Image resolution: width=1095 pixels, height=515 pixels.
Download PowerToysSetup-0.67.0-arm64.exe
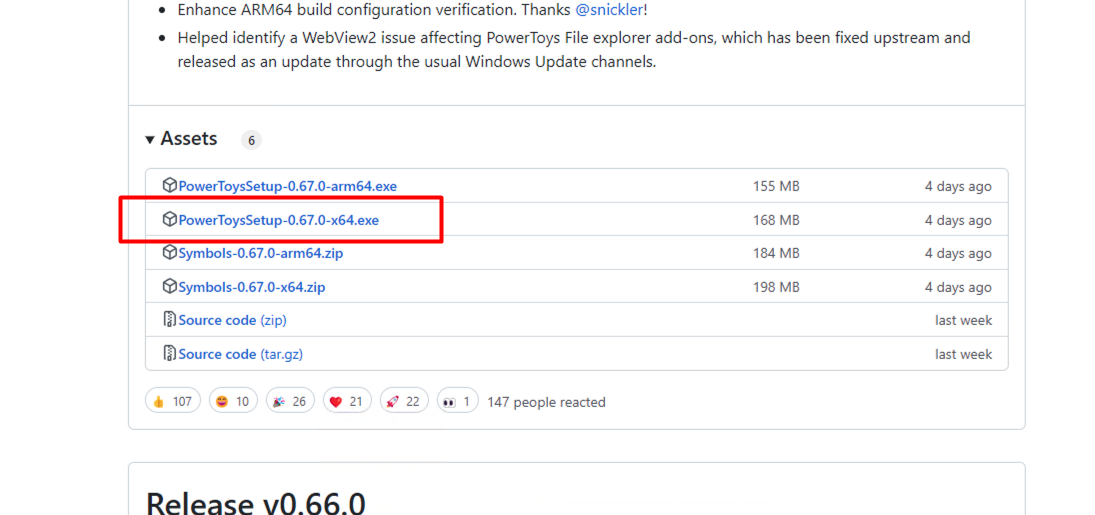tap(288, 187)
